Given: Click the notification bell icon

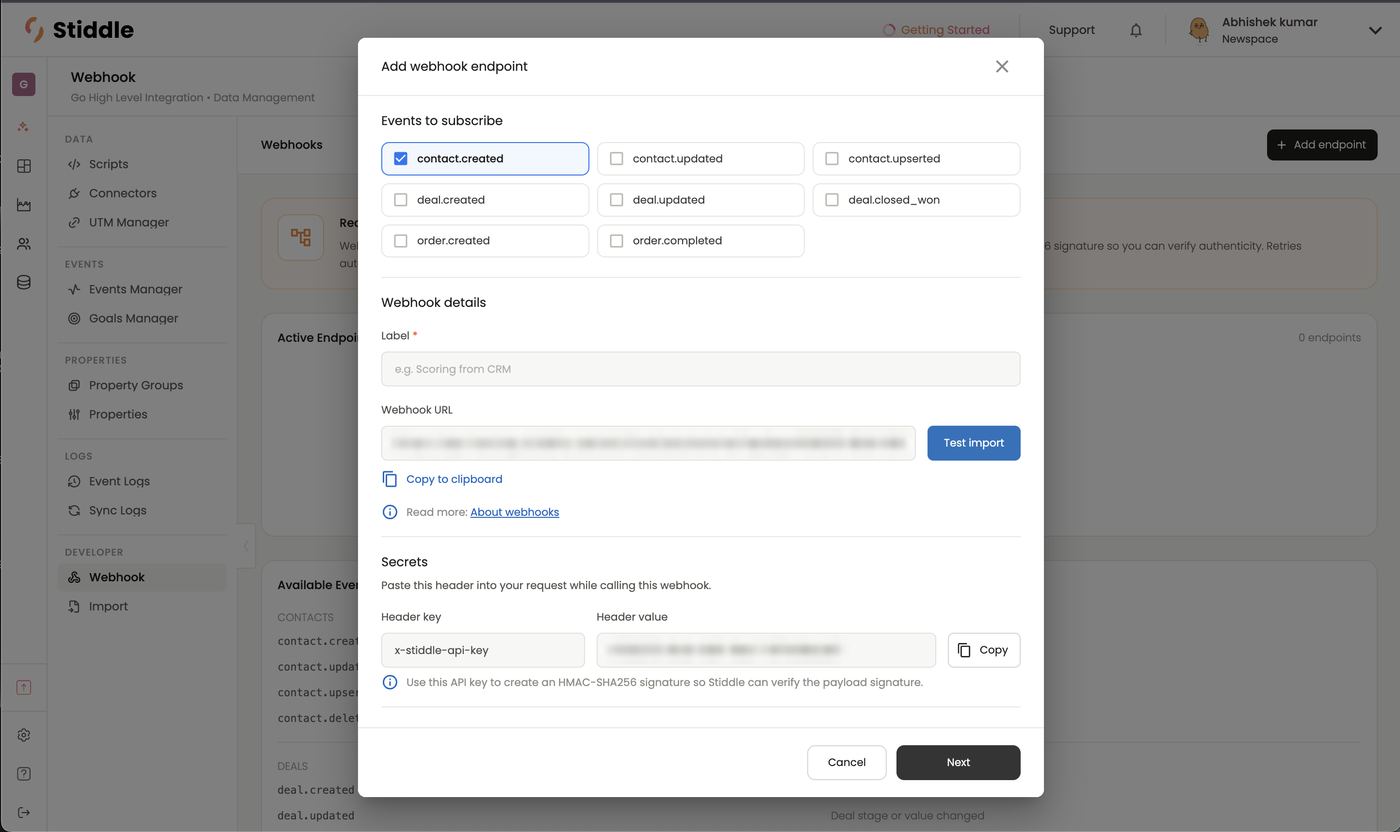Looking at the screenshot, I should click(1136, 30).
